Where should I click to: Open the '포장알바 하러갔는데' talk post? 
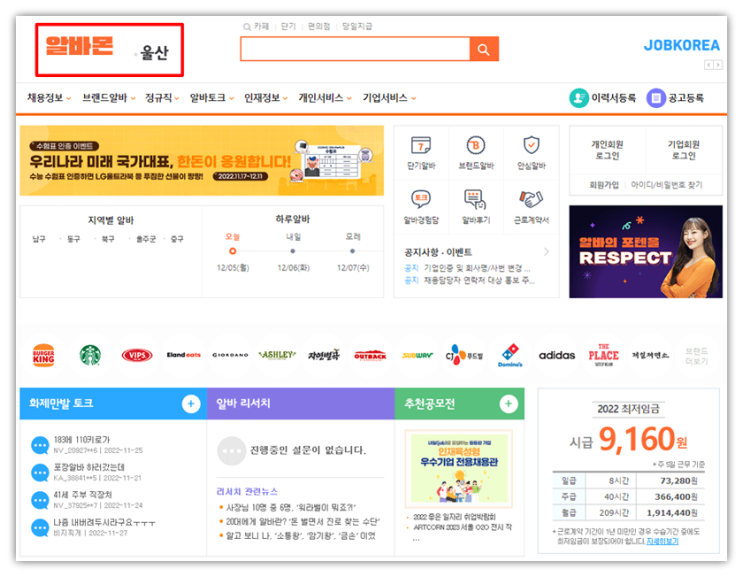tap(89, 467)
